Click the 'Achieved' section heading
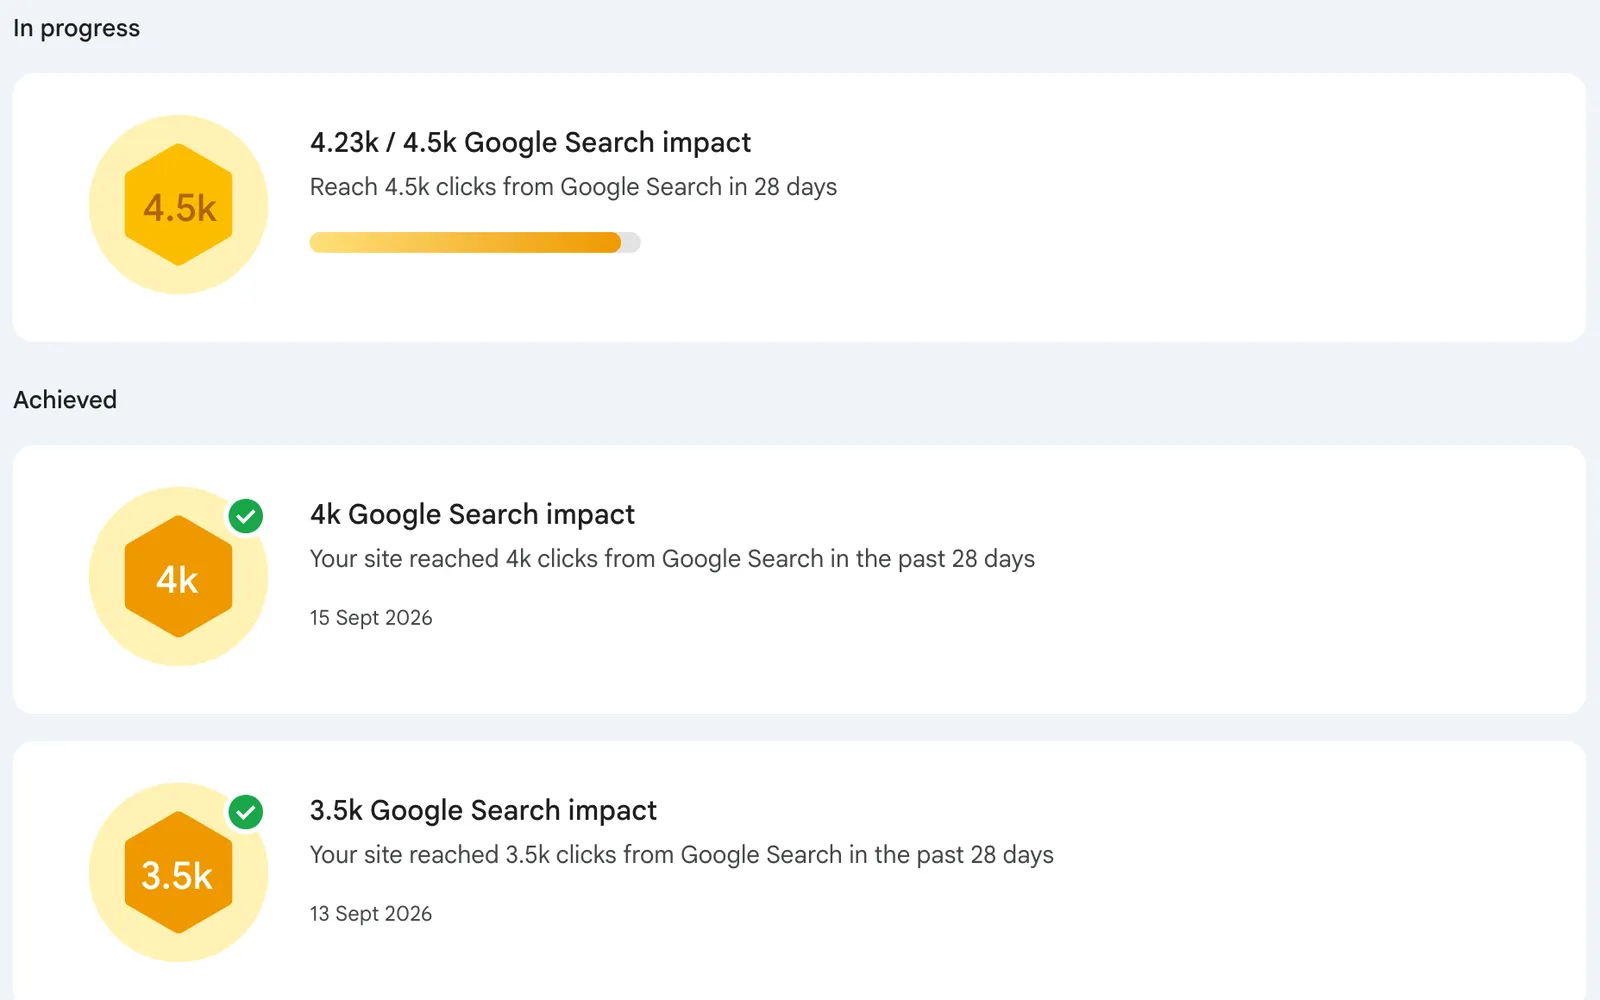 pos(65,400)
